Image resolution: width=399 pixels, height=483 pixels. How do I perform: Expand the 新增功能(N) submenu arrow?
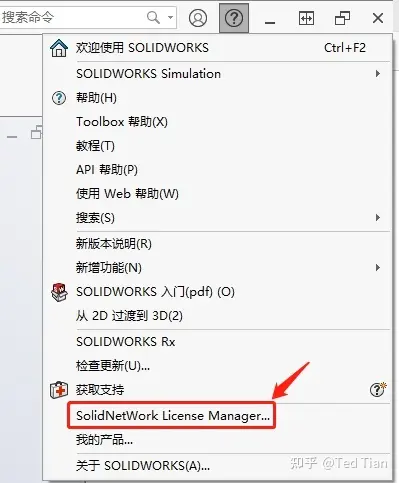tap(378, 267)
